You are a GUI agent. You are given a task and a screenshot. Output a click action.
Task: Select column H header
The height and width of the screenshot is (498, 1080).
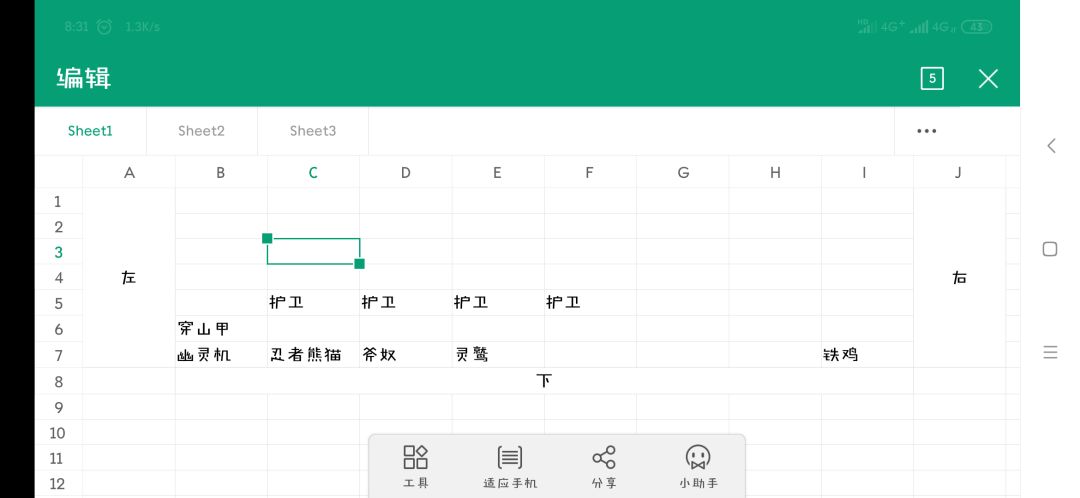tap(775, 172)
